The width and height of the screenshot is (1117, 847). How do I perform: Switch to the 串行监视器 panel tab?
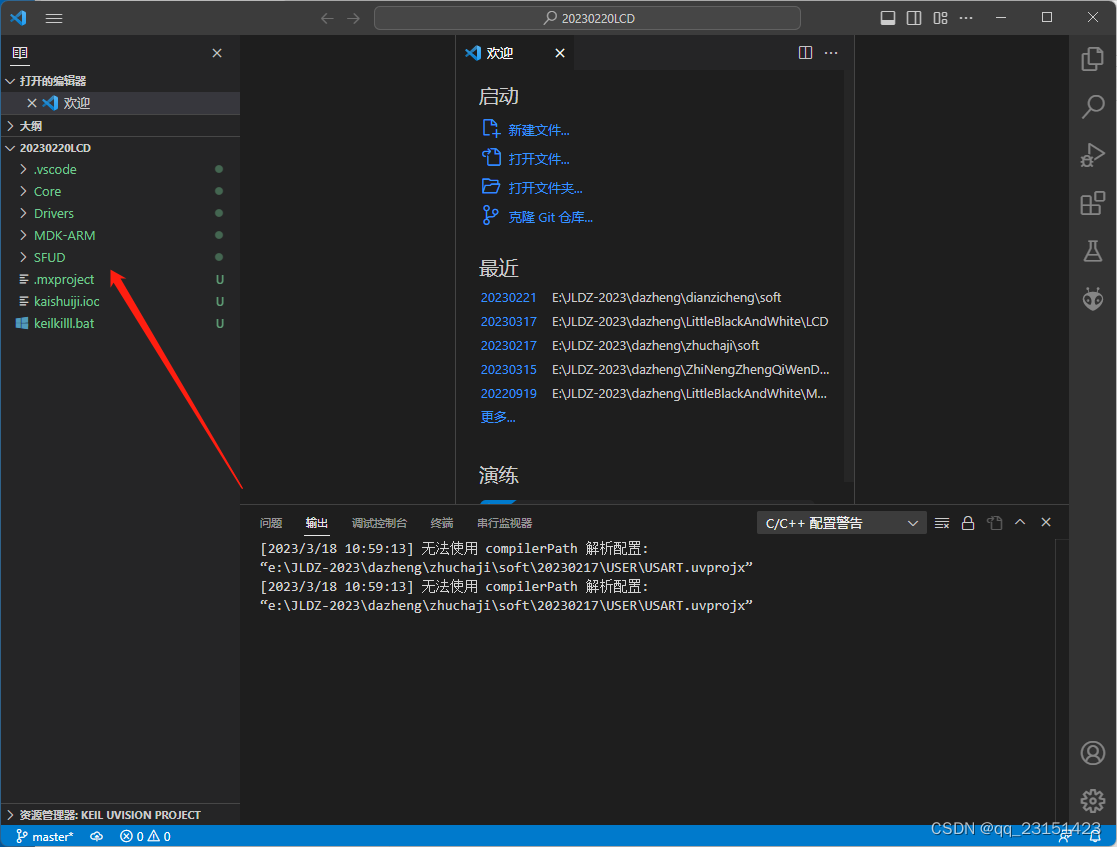pos(505,524)
